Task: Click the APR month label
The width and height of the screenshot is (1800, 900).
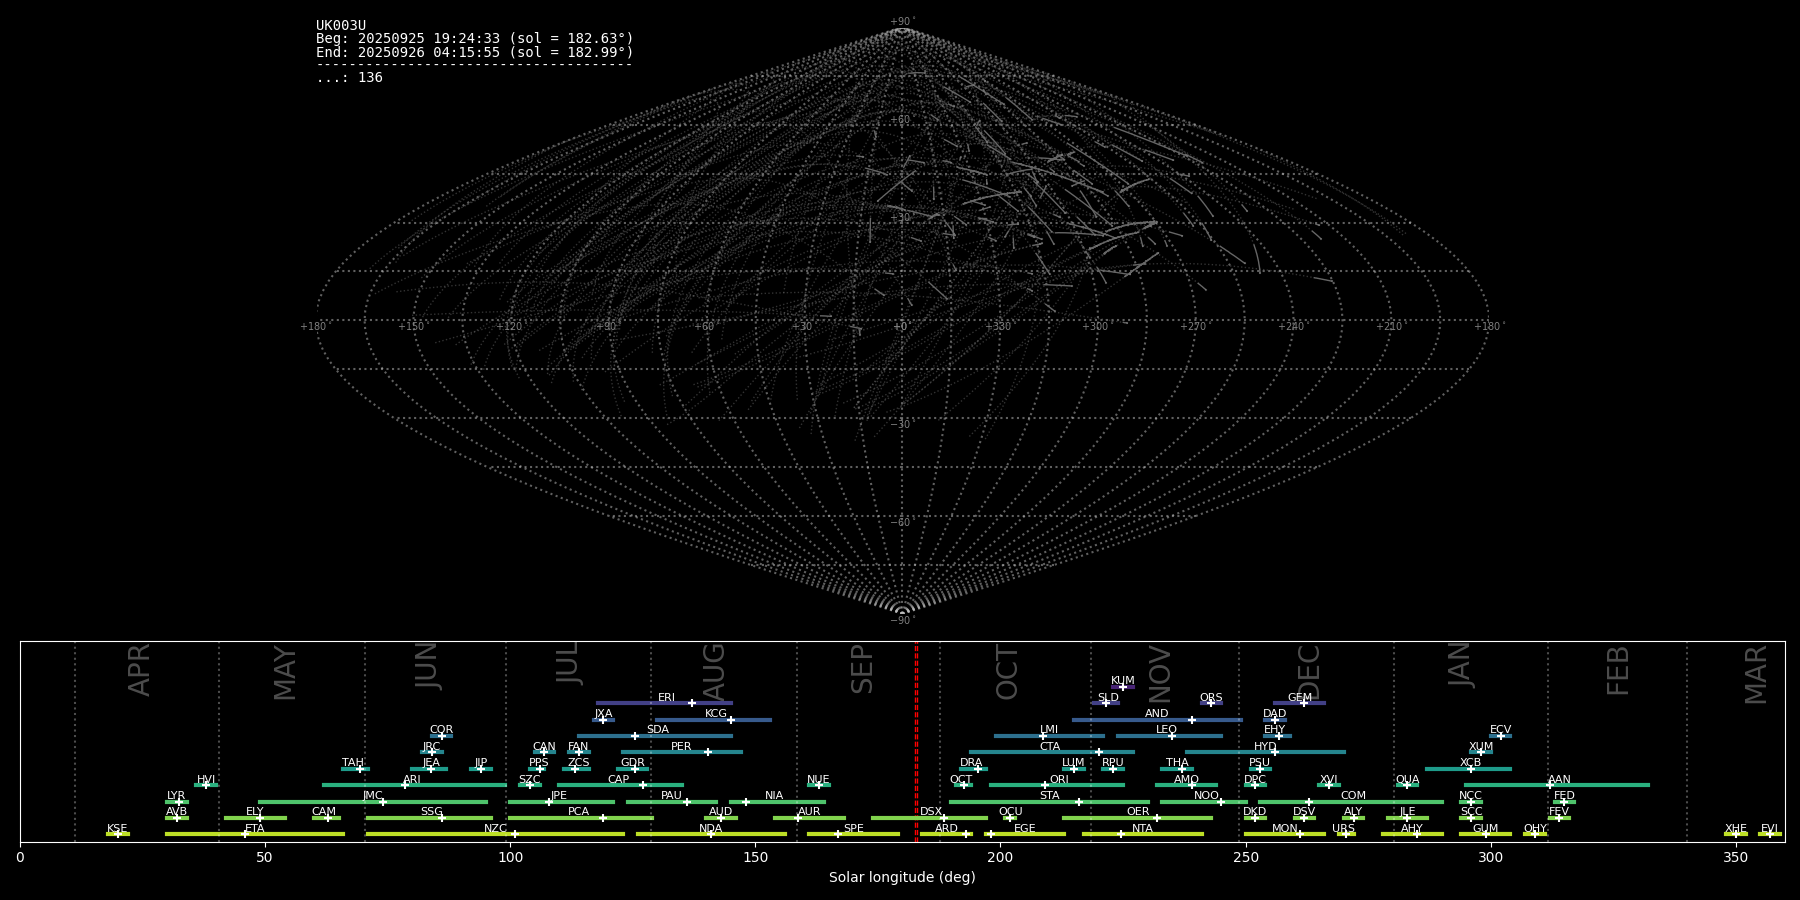Action: [x=139, y=671]
